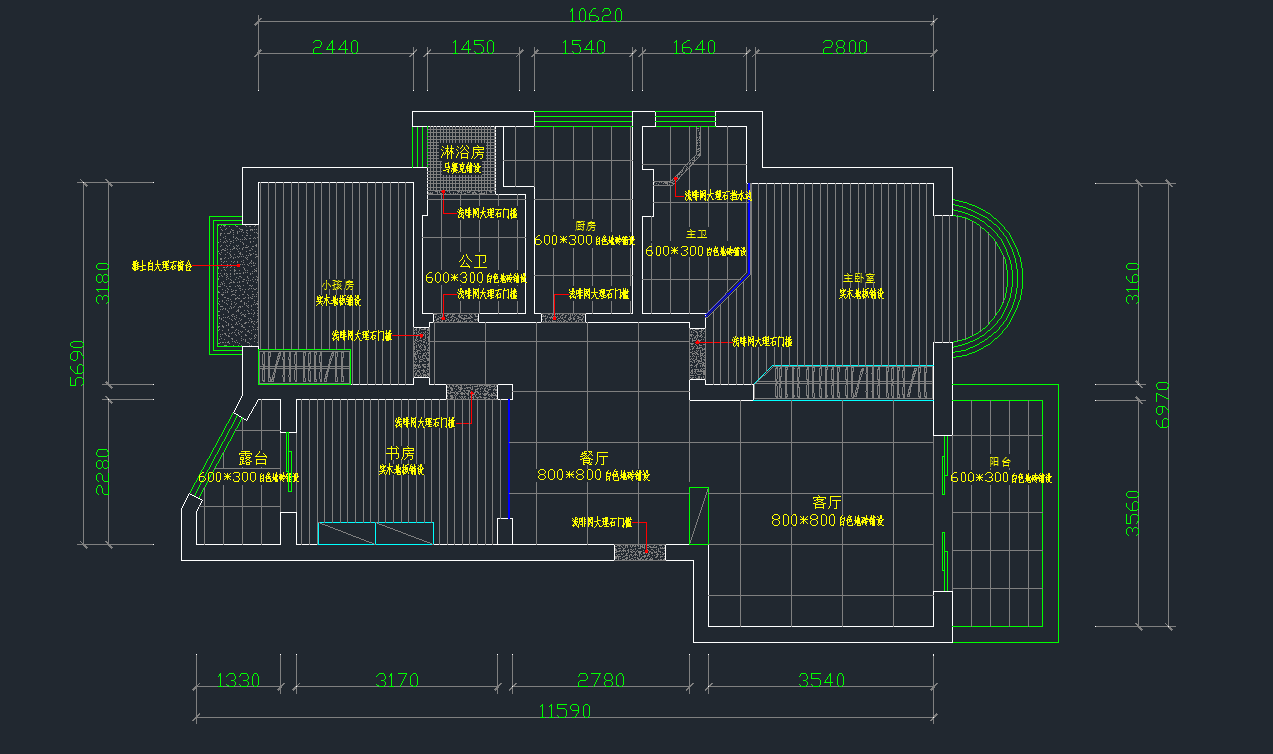Click the 600*300 tile note under 阳台
The width and height of the screenshot is (1273, 754).
[1000, 478]
